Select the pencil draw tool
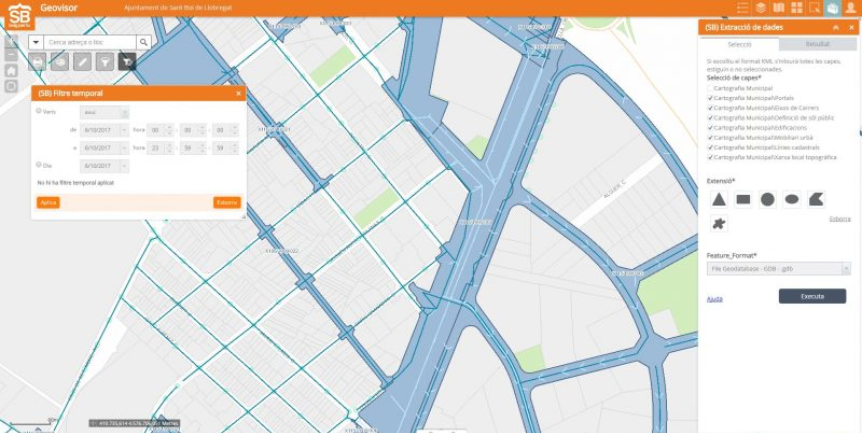 point(82,62)
